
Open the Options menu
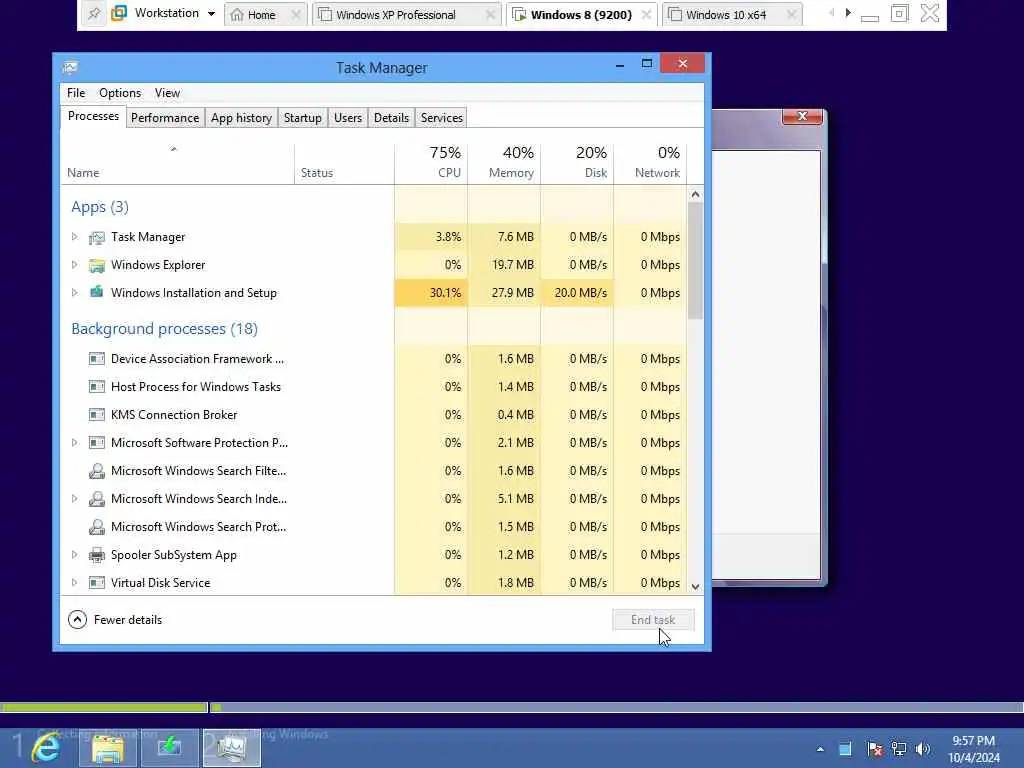[x=120, y=93]
